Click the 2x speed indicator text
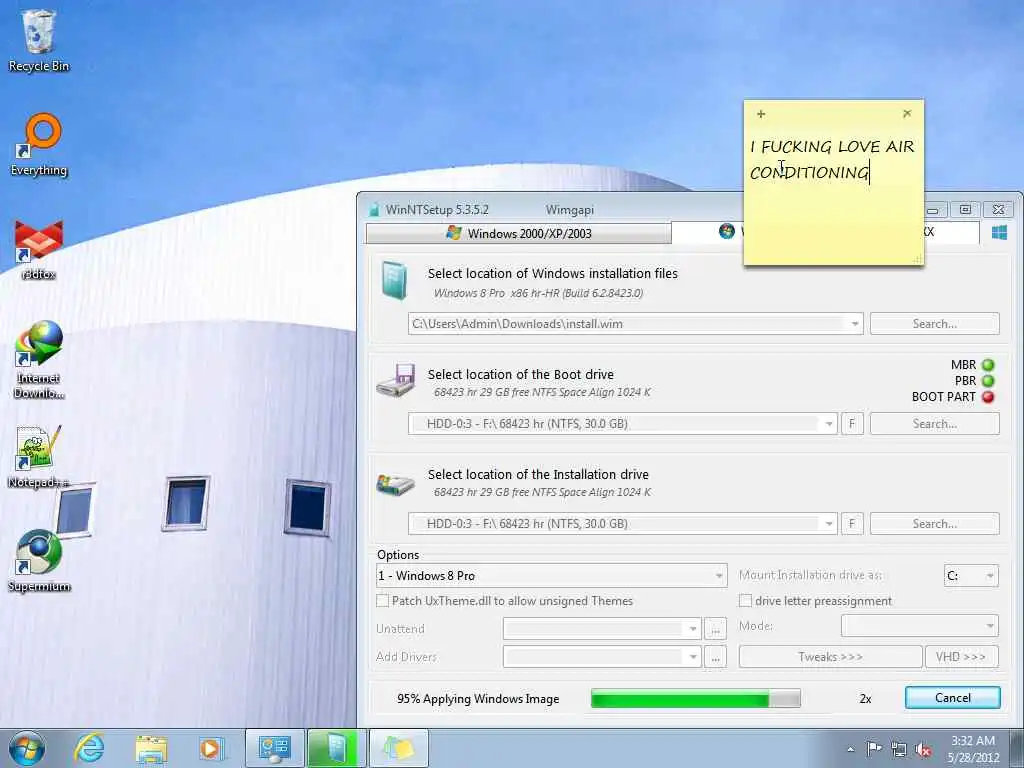 click(865, 699)
